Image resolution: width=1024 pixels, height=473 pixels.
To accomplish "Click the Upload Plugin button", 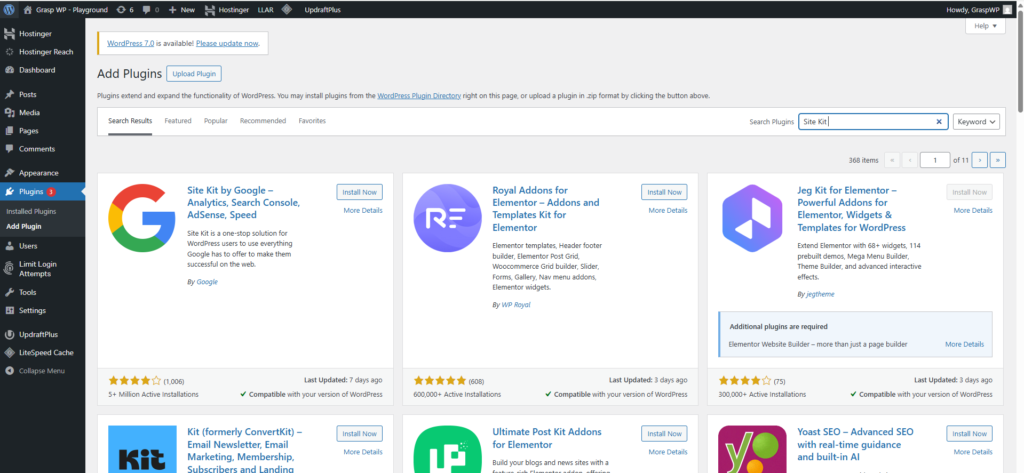I will [x=194, y=74].
